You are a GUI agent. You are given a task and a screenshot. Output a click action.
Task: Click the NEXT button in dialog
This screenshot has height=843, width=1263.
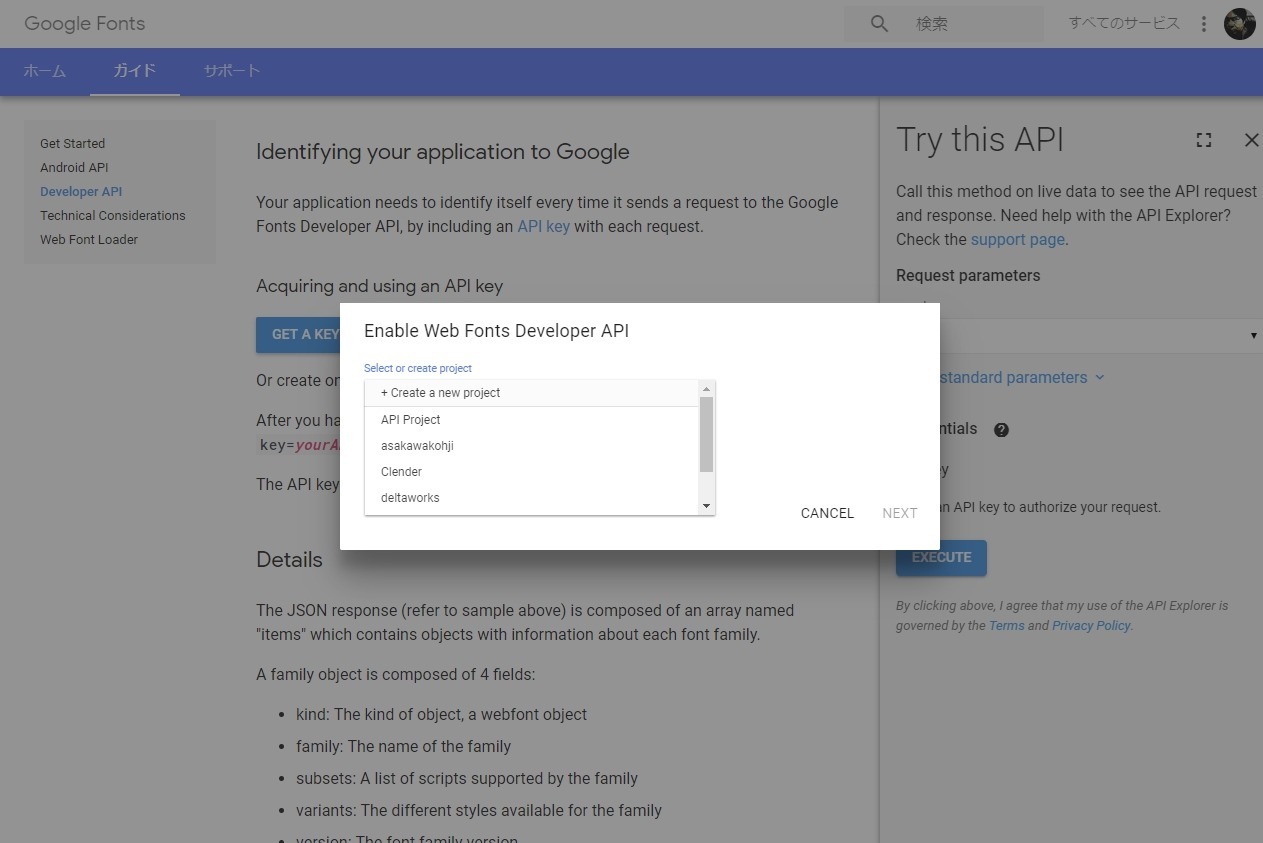point(900,513)
